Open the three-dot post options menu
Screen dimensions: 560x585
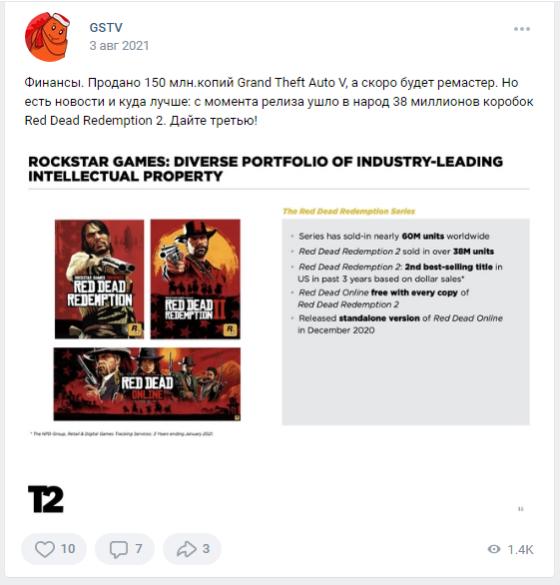click(522, 29)
